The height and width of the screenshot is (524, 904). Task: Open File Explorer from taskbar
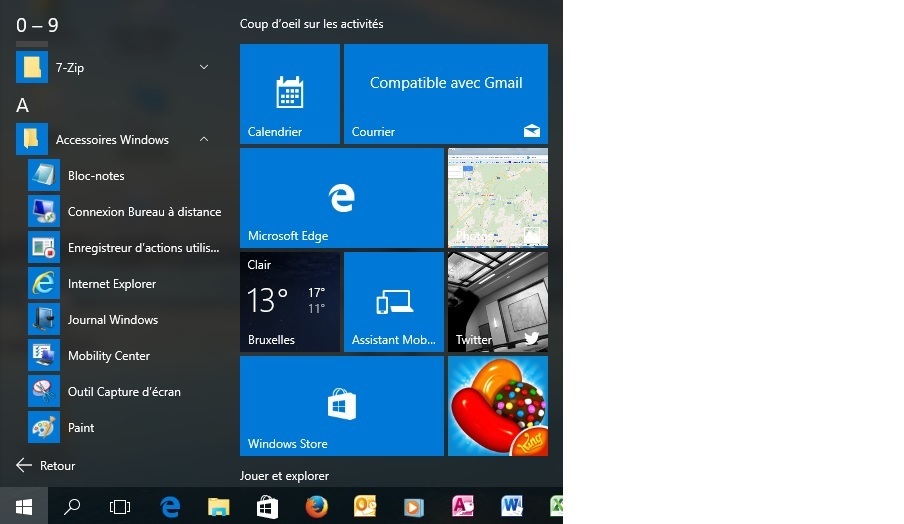coord(219,507)
